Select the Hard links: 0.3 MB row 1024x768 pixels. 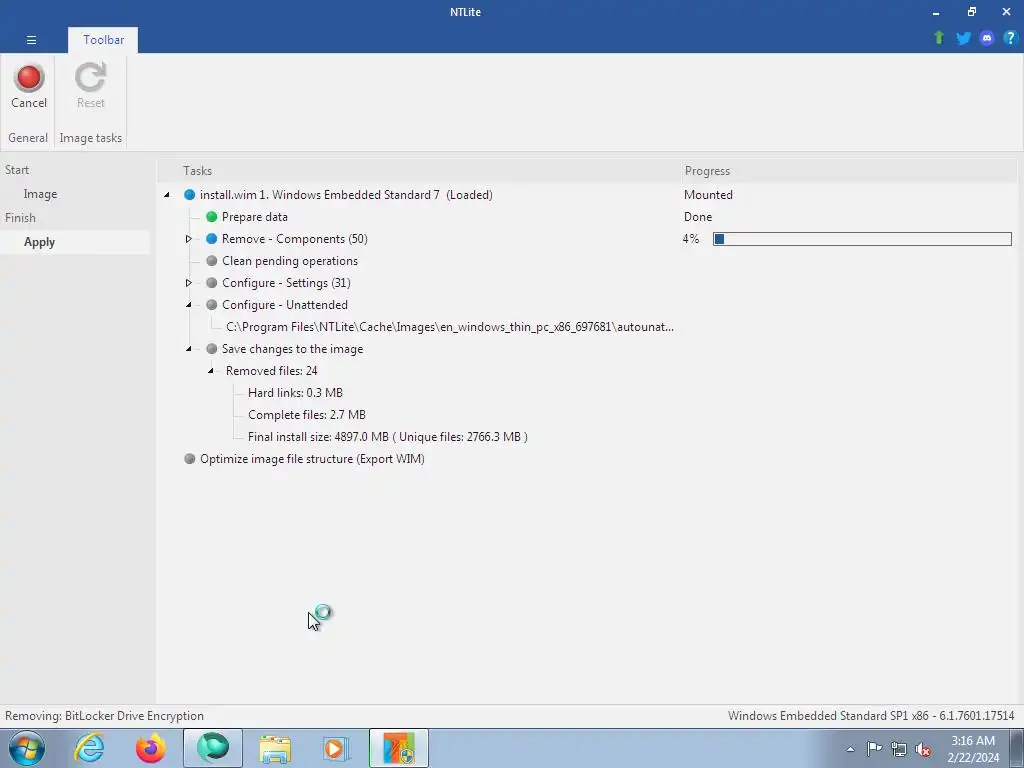pyautogui.click(x=295, y=392)
